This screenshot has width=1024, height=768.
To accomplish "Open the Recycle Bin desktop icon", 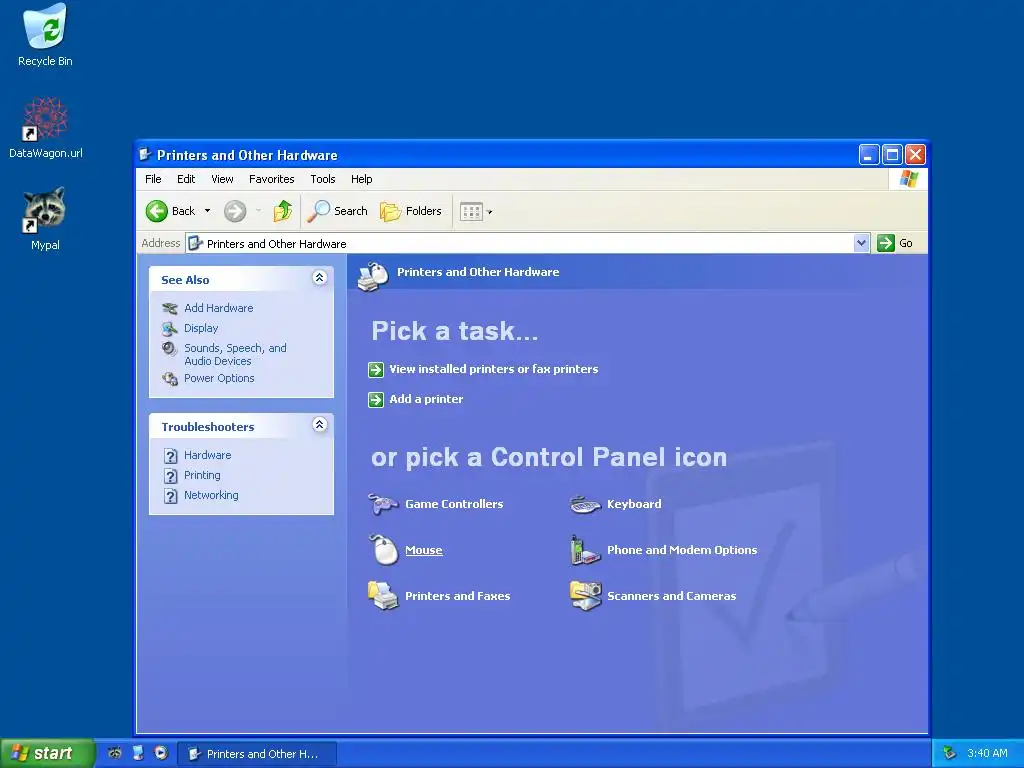I will click(45, 35).
